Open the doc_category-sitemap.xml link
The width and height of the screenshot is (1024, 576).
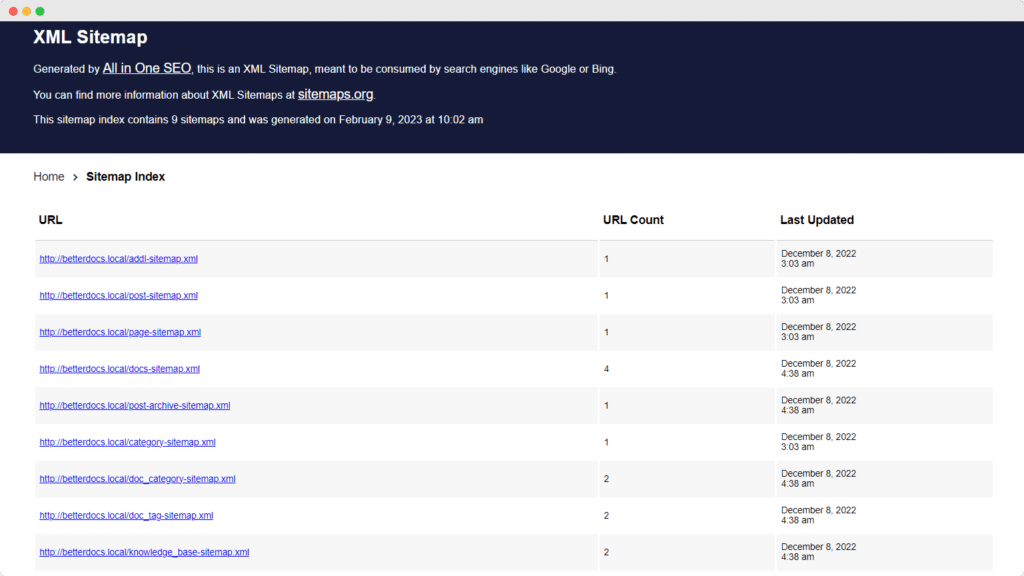(137, 478)
